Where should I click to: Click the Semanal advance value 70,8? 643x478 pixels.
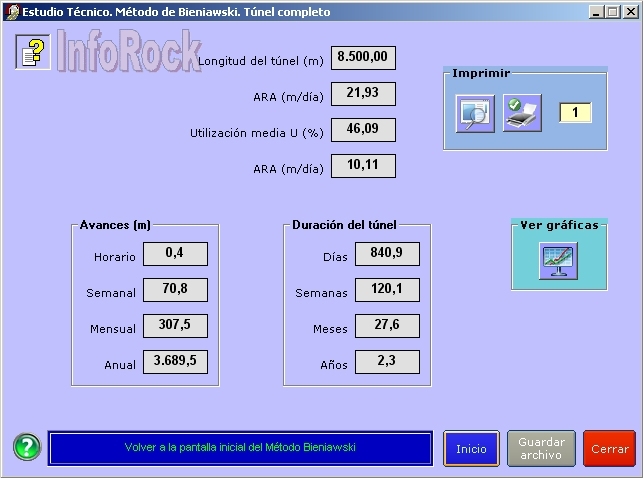pos(175,290)
